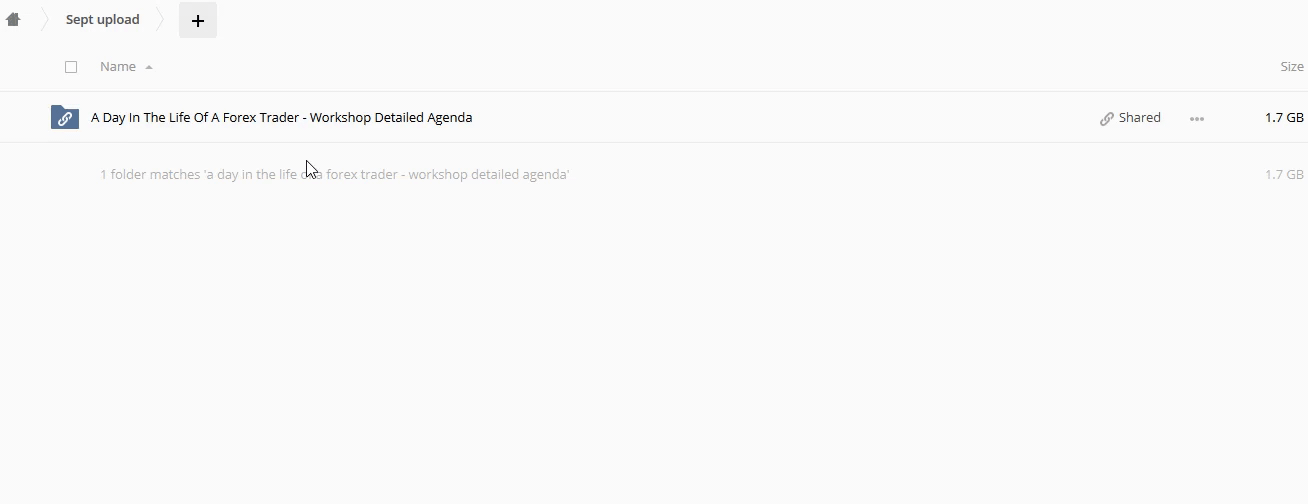Click the '1 folder matches' summary text

click(335, 174)
